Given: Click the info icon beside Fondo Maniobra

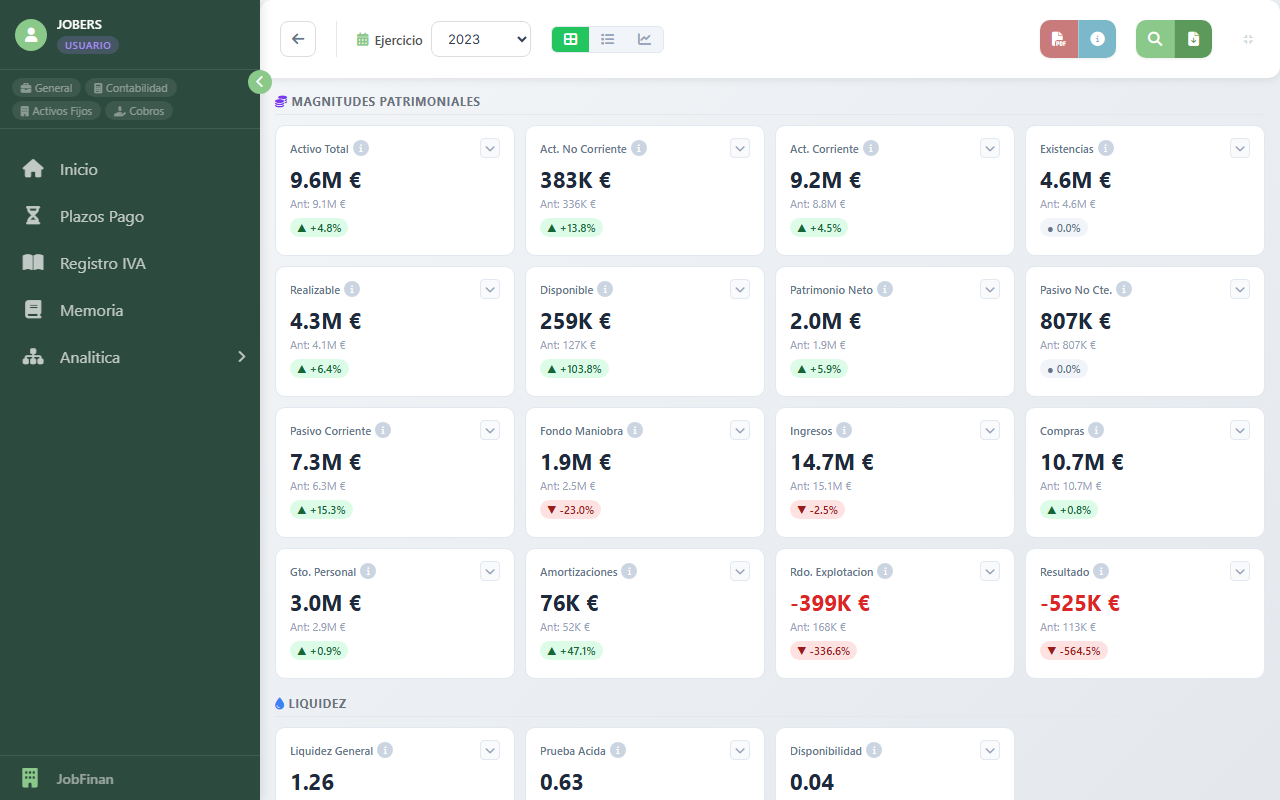Looking at the screenshot, I should (635, 430).
